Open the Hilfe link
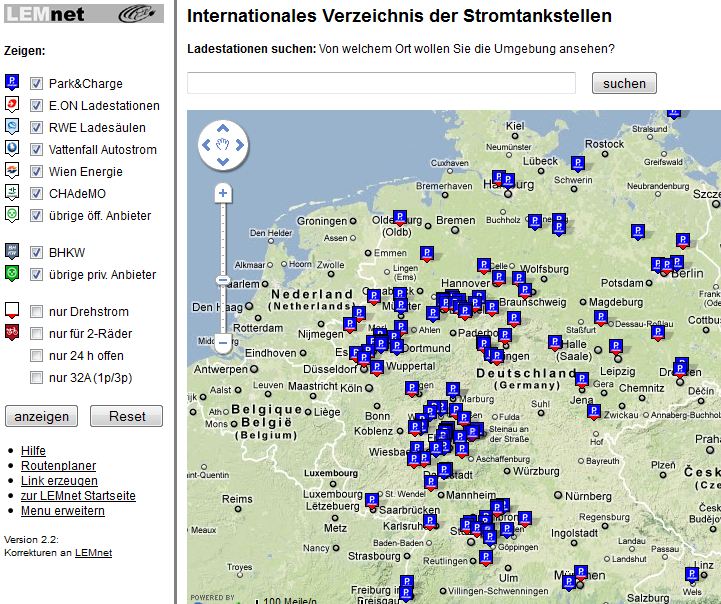721x604 pixels. pos(33,451)
